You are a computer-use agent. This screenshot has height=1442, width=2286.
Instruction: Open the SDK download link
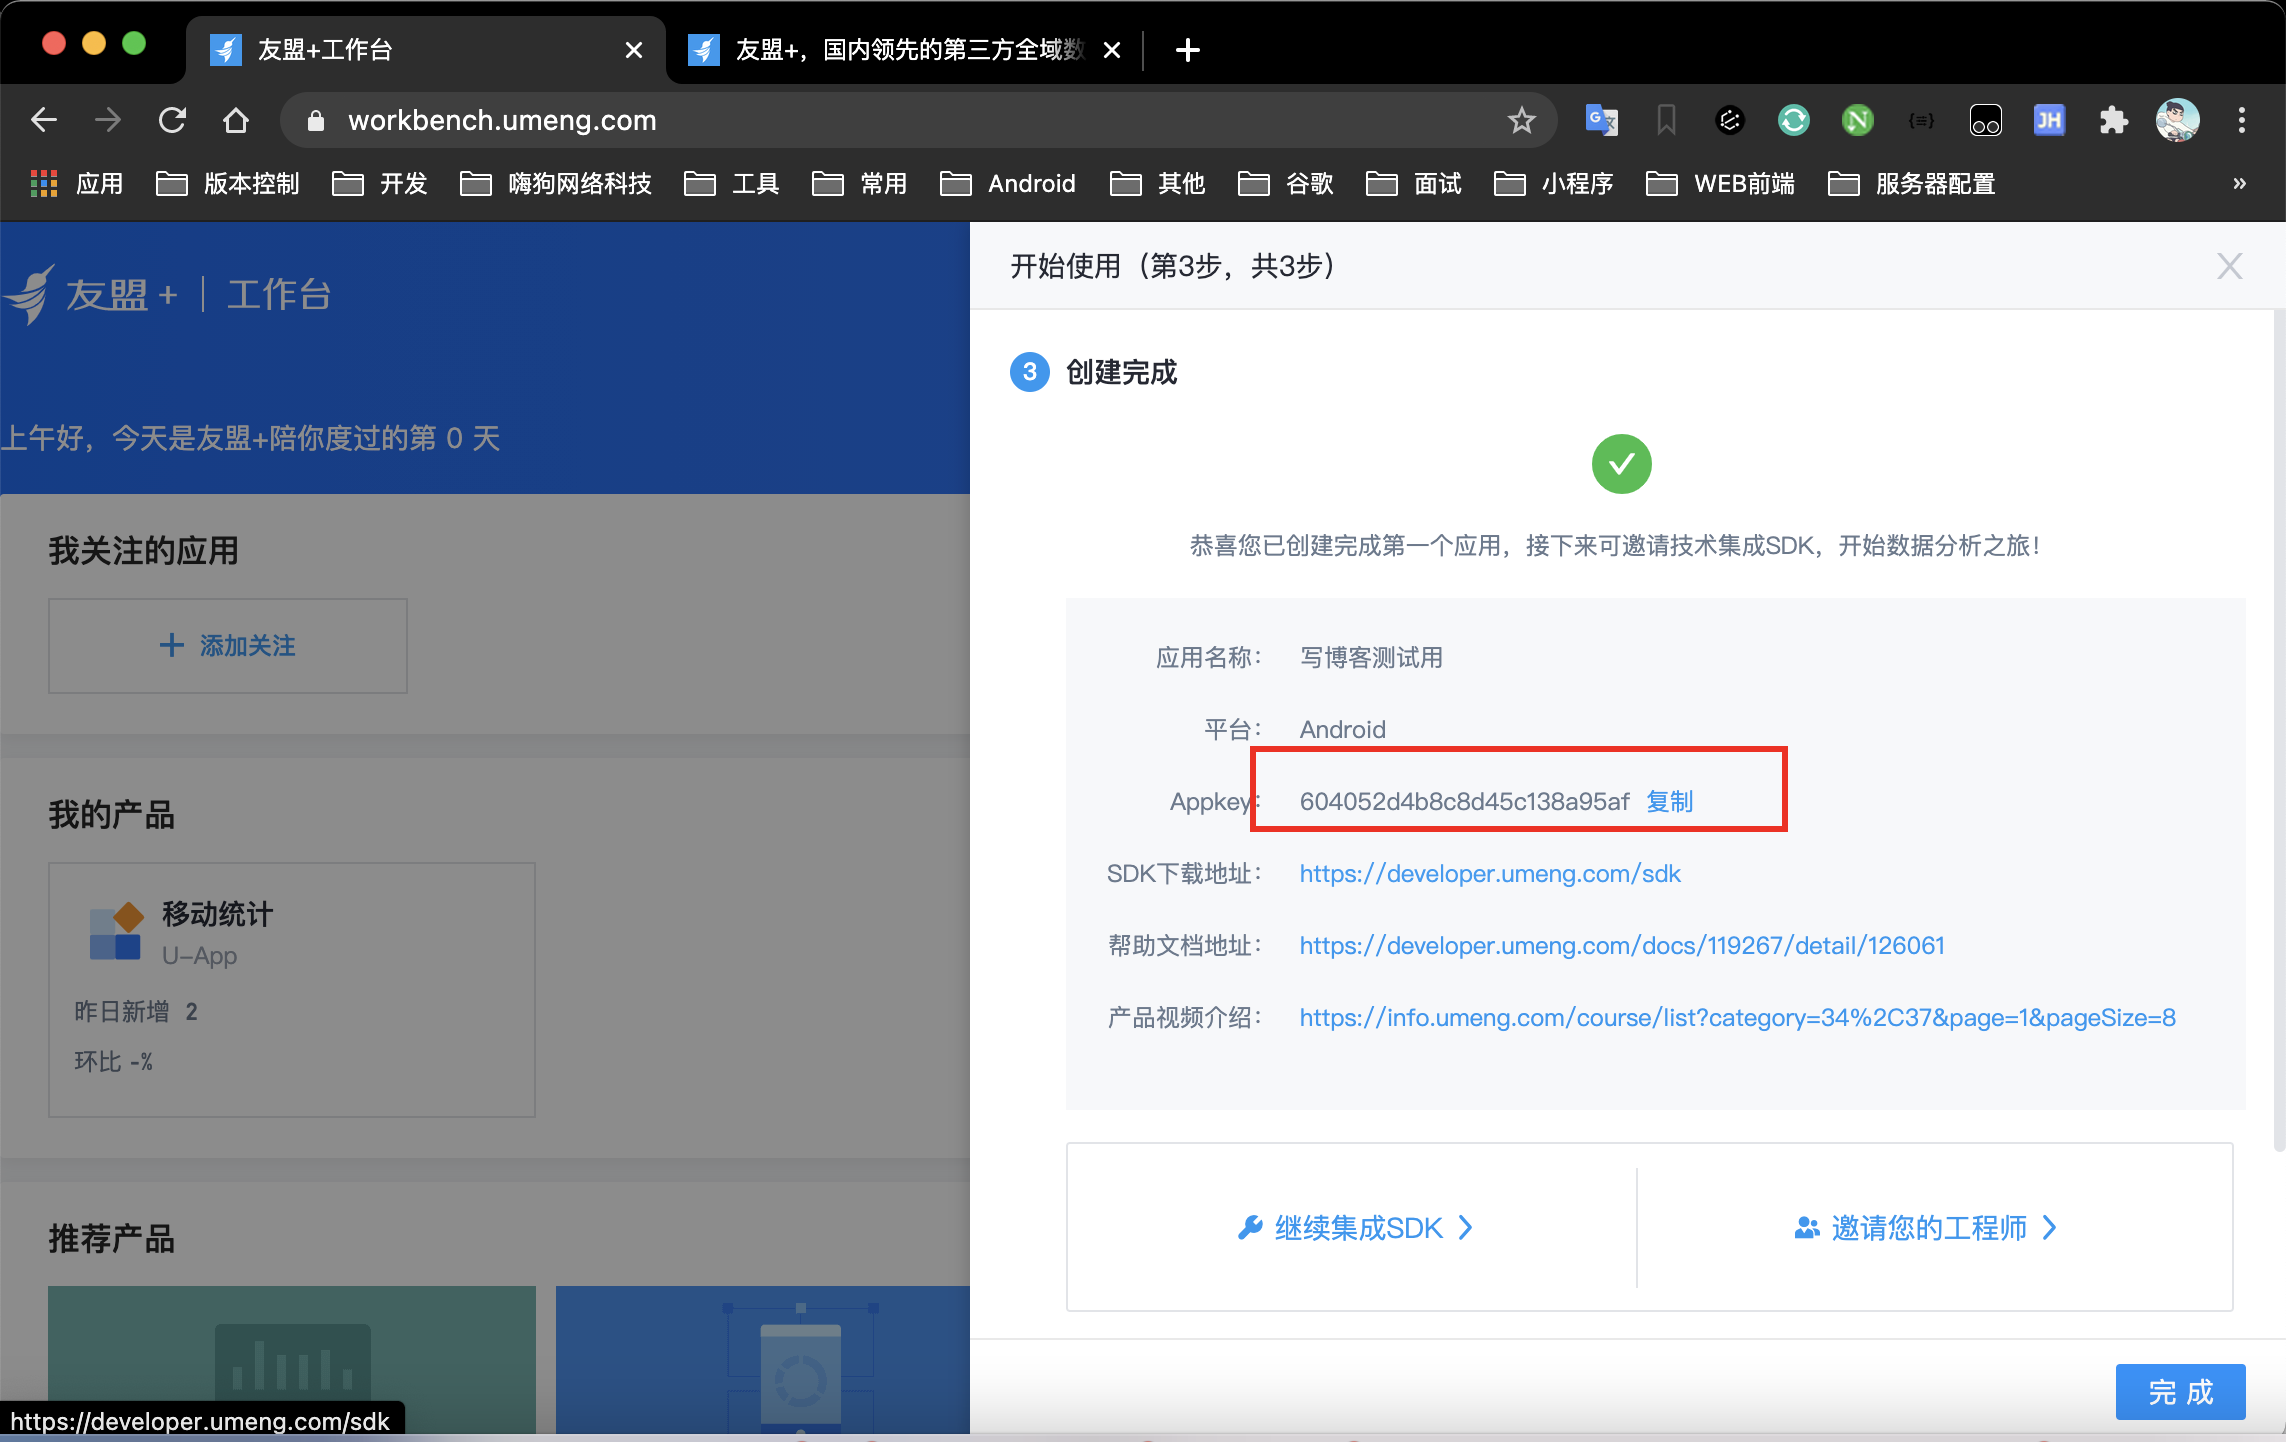pyautogui.click(x=1490, y=873)
